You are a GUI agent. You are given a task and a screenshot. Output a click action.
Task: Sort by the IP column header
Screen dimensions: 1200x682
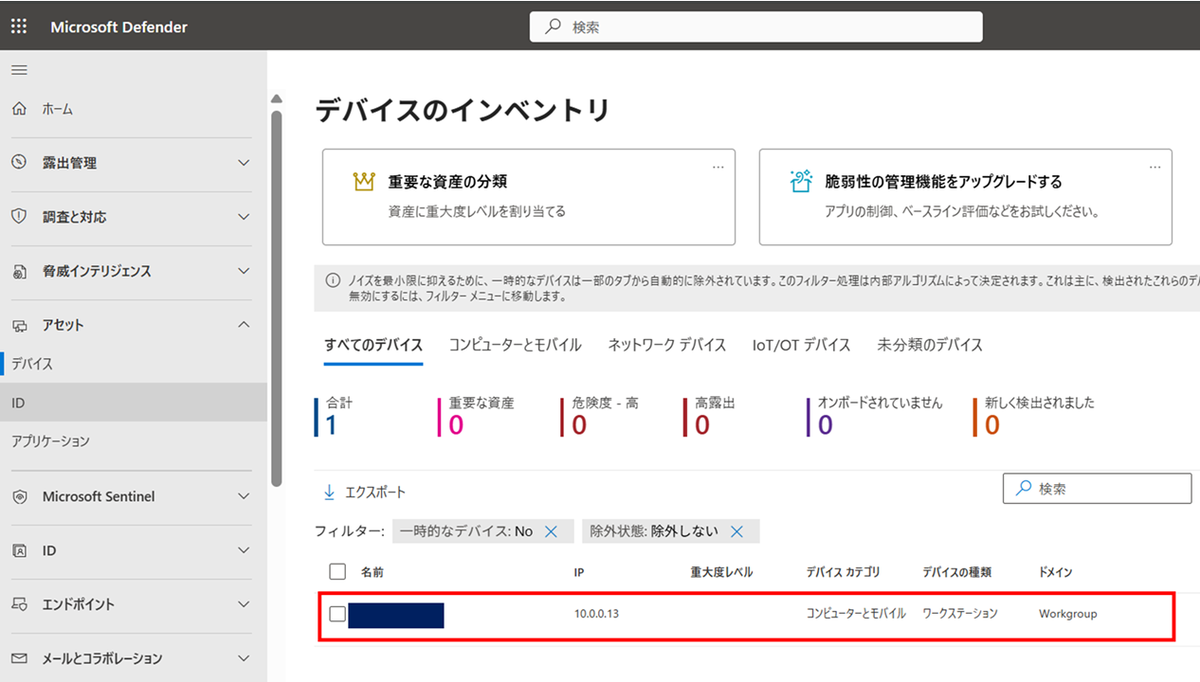tap(579, 572)
